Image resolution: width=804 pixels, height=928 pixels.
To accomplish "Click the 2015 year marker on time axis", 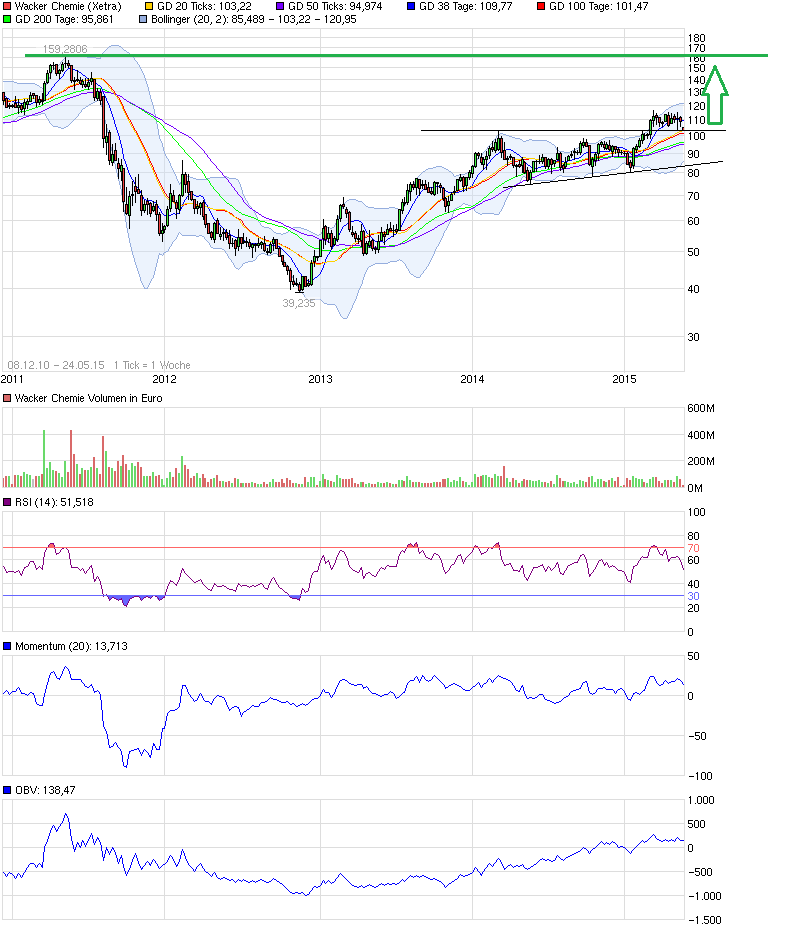I will pyautogui.click(x=625, y=379).
